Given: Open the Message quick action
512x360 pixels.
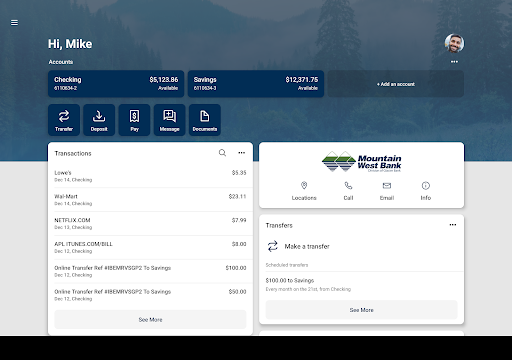Looking at the screenshot, I should click(169, 120).
